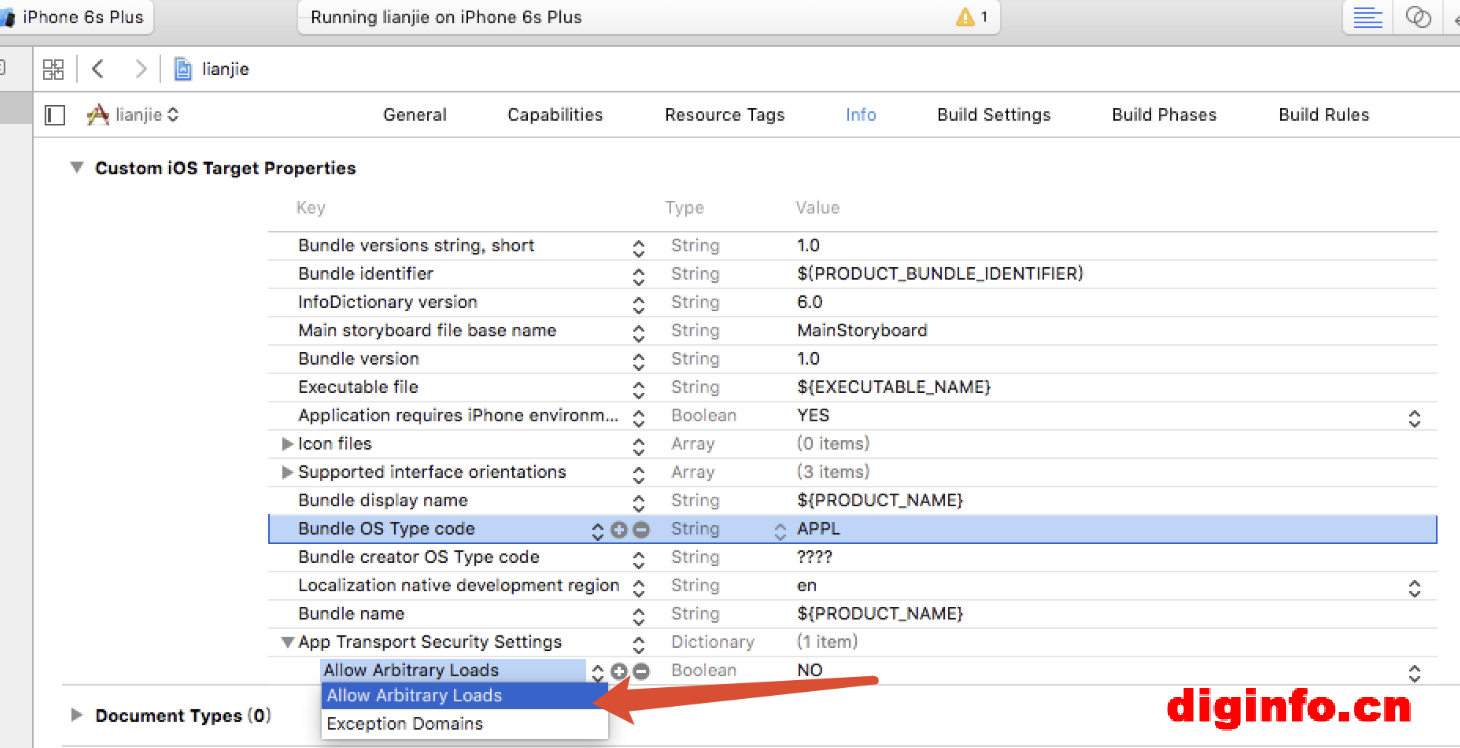Select the Bundle versions string, short row

[x=852, y=246]
